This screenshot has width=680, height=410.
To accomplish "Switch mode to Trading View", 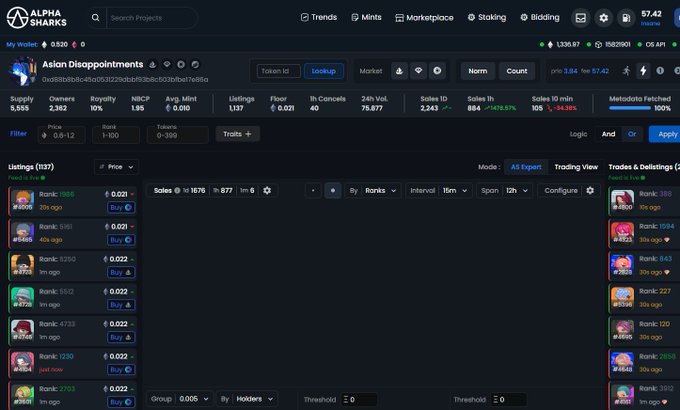I will pos(576,167).
